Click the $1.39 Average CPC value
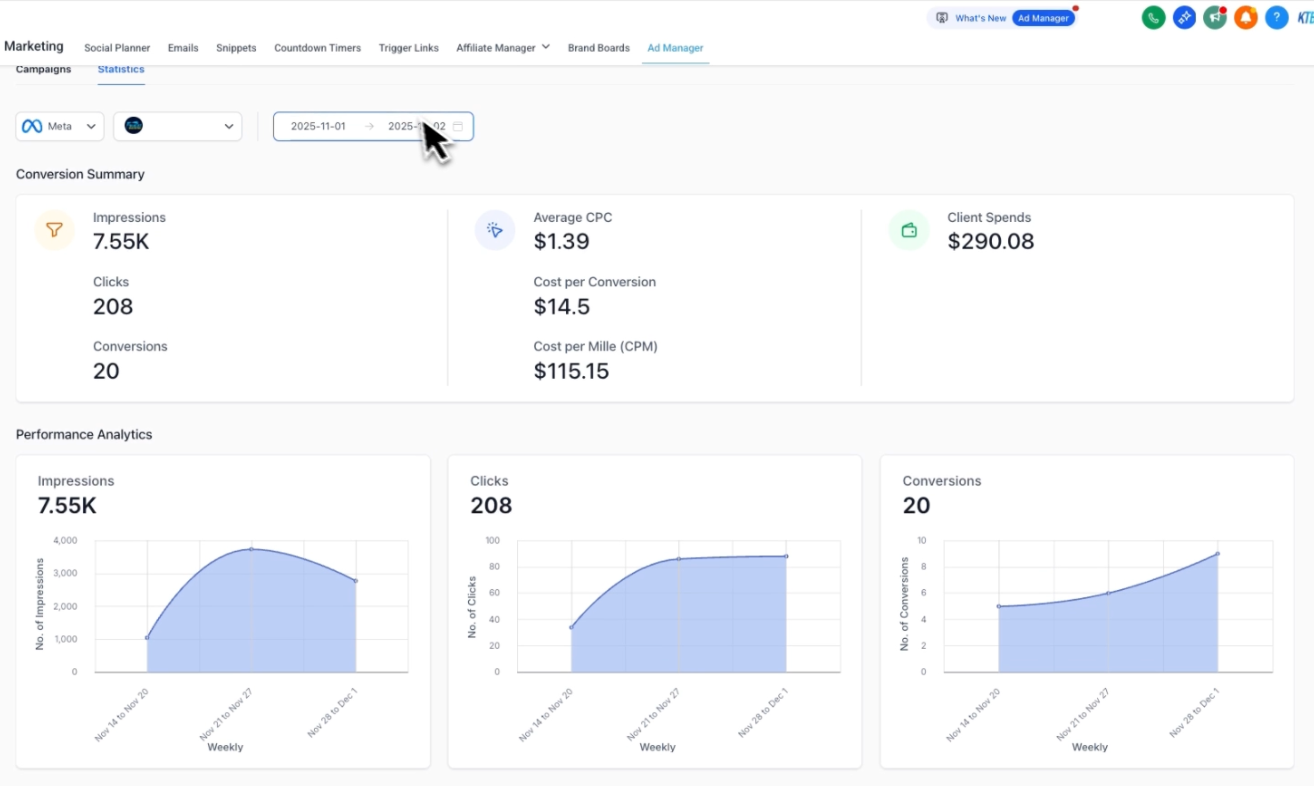The width and height of the screenshot is (1314, 786). [x=561, y=241]
